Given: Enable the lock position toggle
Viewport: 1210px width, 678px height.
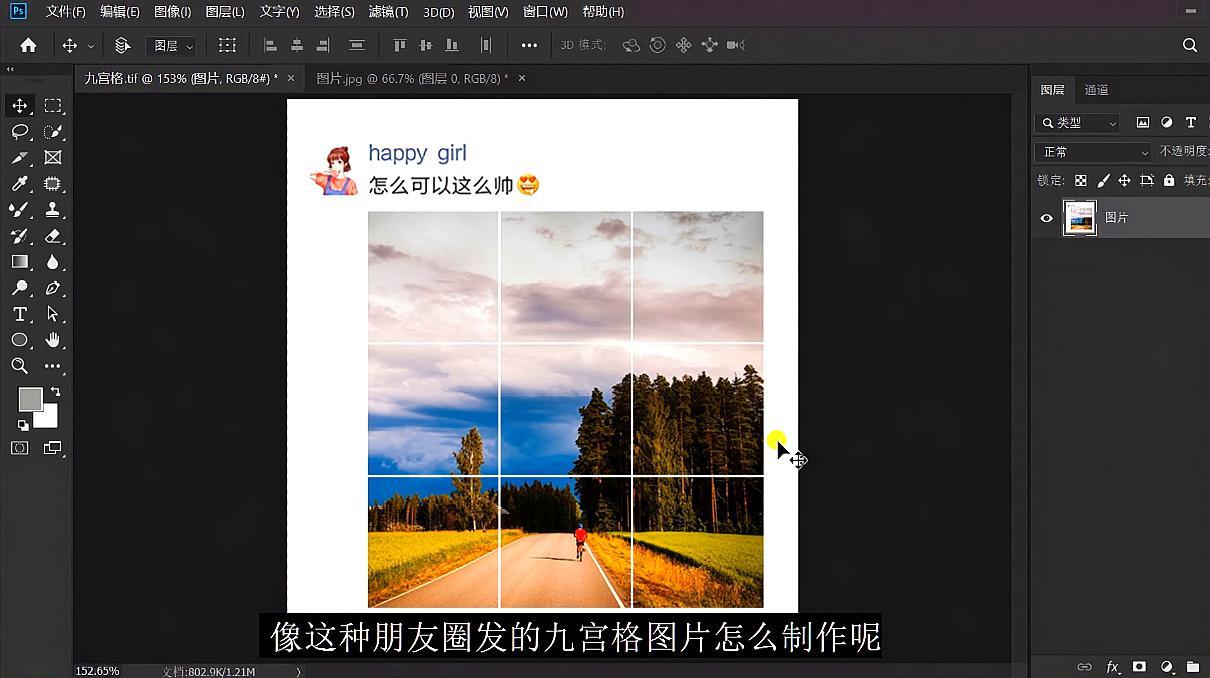Looking at the screenshot, I should 1126,180.
